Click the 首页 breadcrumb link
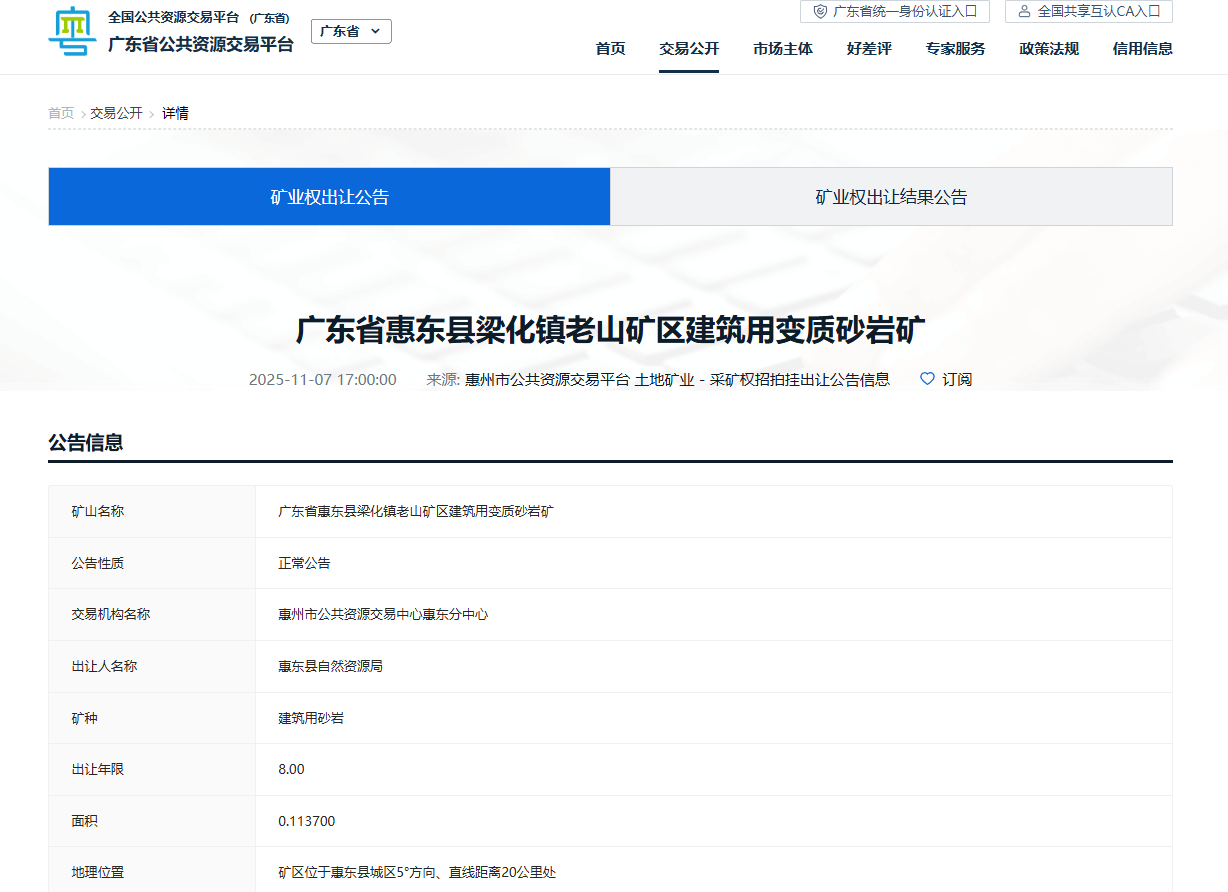The height and width of the screenshot is (892, 1228). 61,113
